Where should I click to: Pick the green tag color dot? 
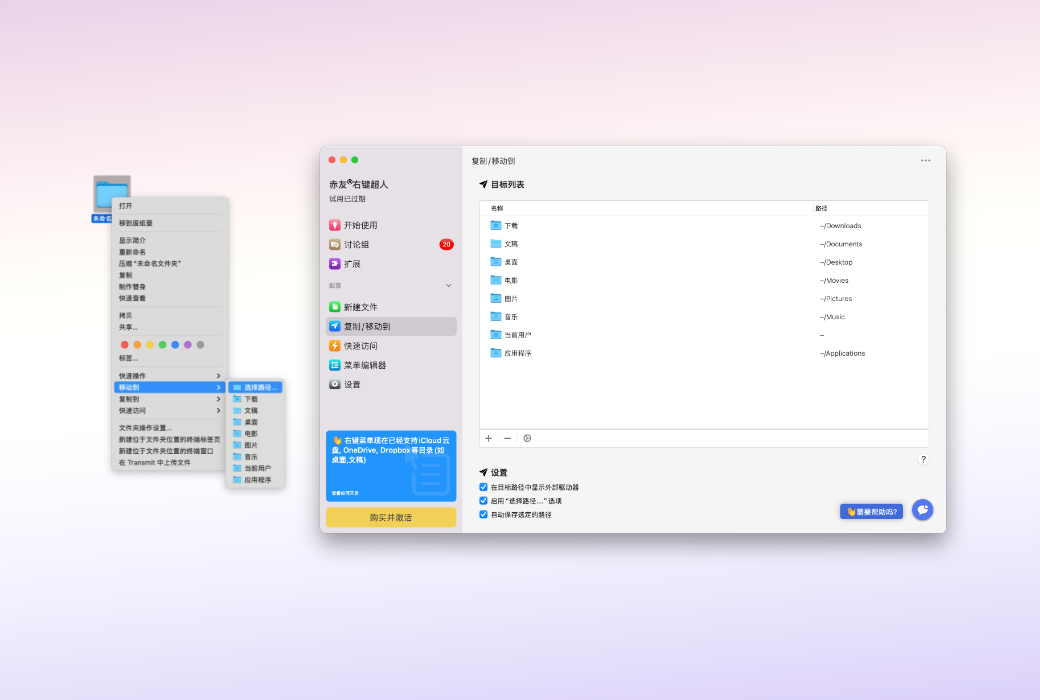tap(162, 345)
